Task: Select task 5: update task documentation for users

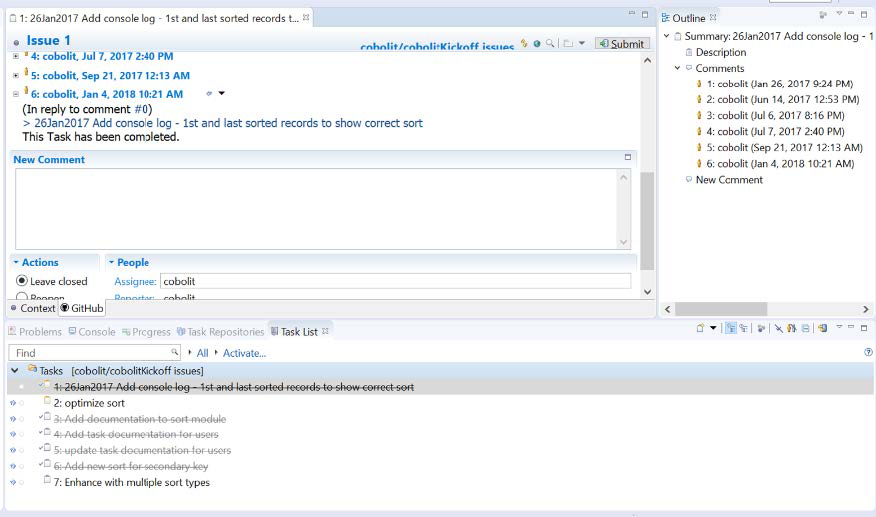Action: [142, 450]
